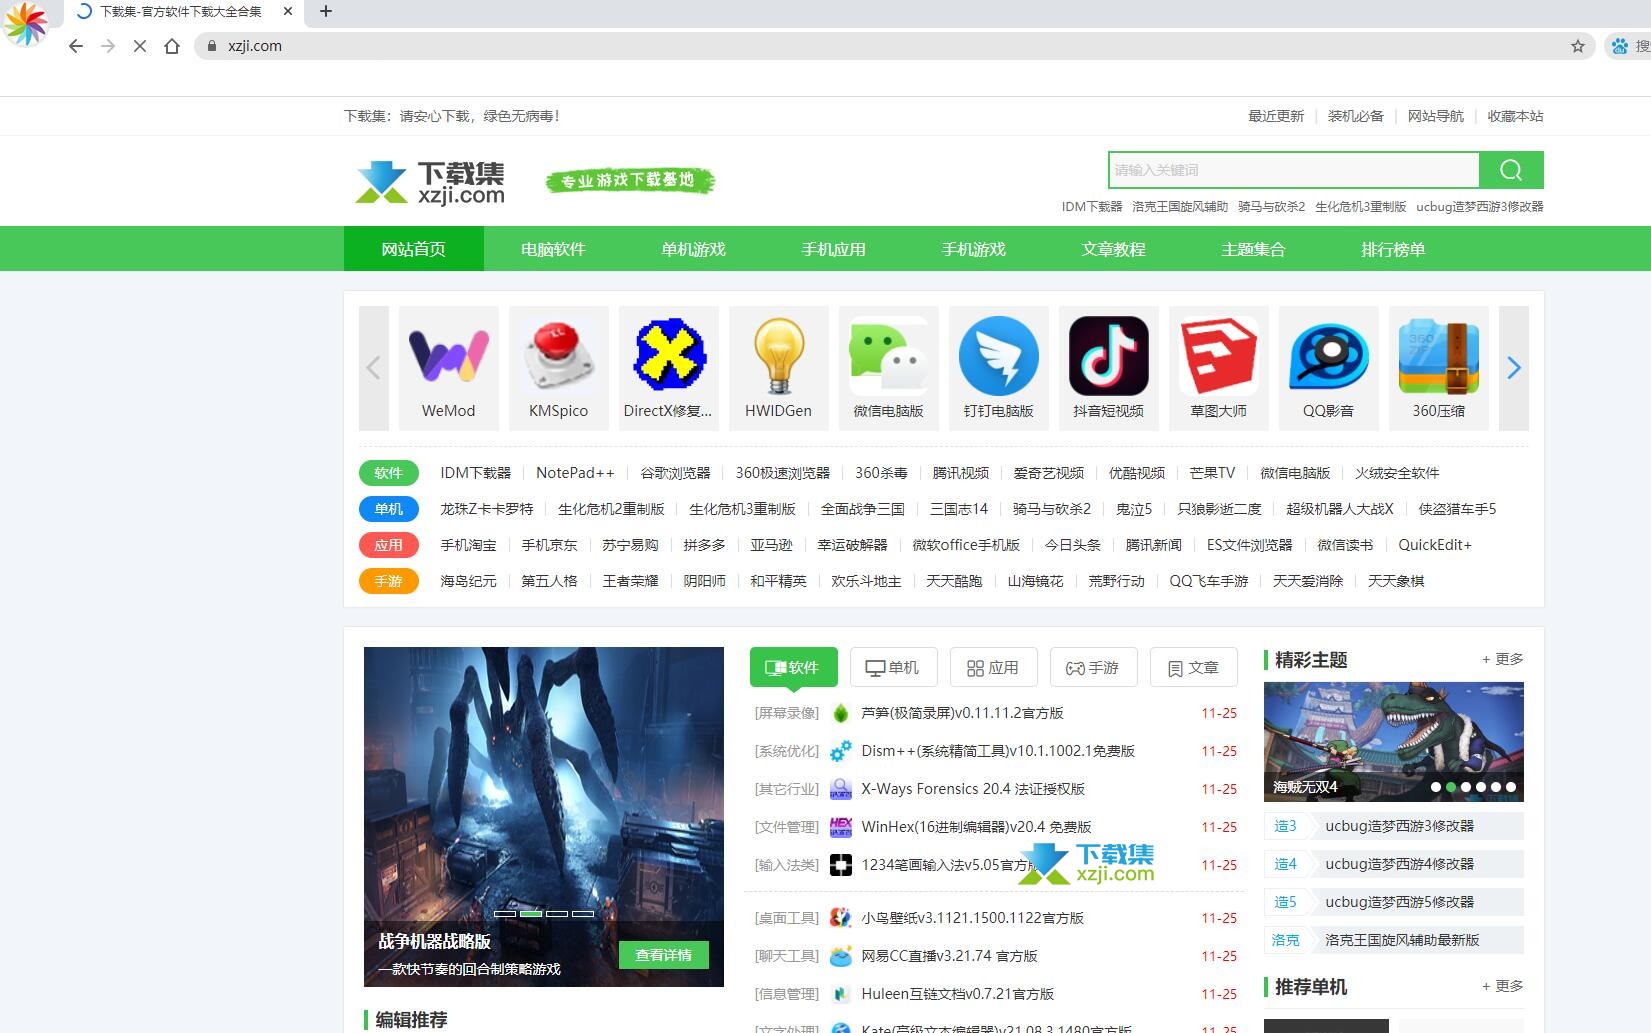Open the 360压缩 archive icon
This screenshot has width=1651, height=1033.
[x=1438, y=357]
